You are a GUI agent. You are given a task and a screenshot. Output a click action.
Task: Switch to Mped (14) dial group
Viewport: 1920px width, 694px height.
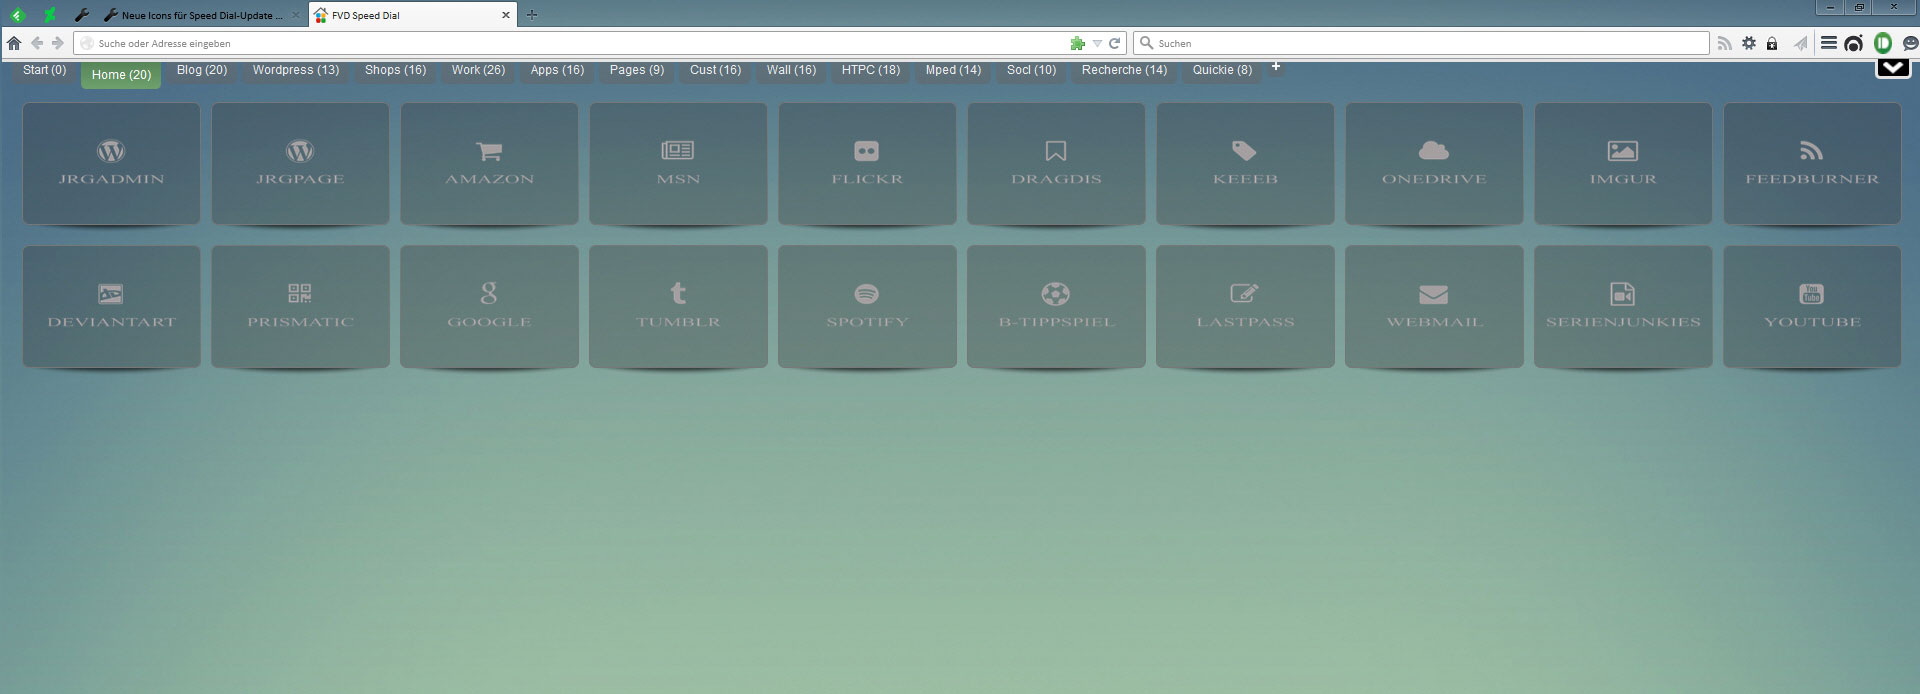(953, 70)
